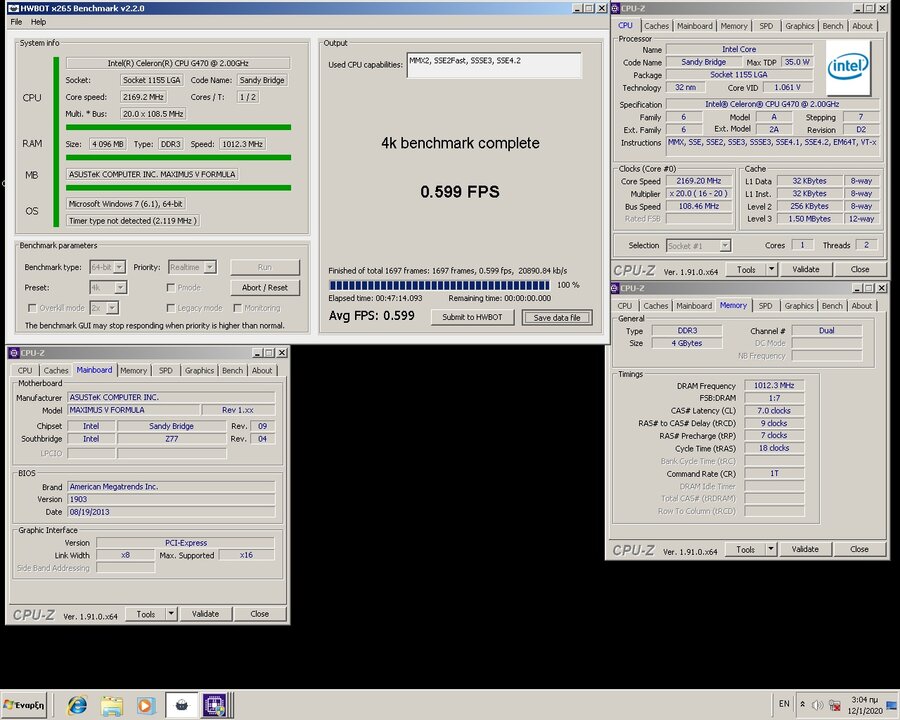Open Internet Explorer from the taskbar
The image size is (900, 720).
77,704
